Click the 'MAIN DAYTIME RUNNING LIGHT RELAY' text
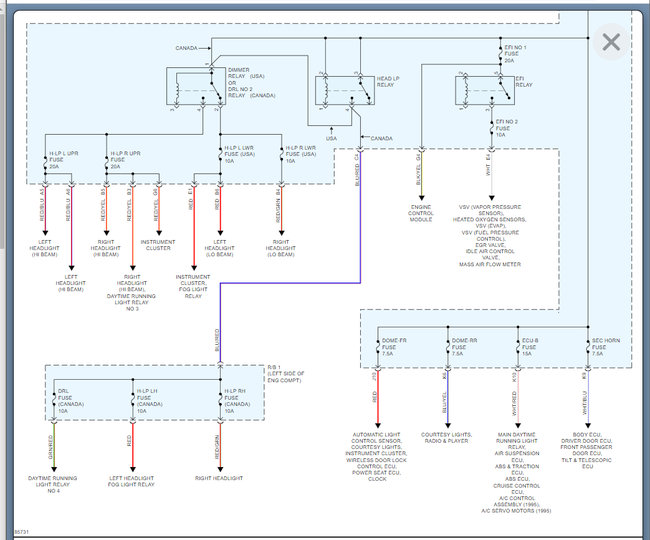This screenshot has width=650, height=540. click(x=517, y=441)
